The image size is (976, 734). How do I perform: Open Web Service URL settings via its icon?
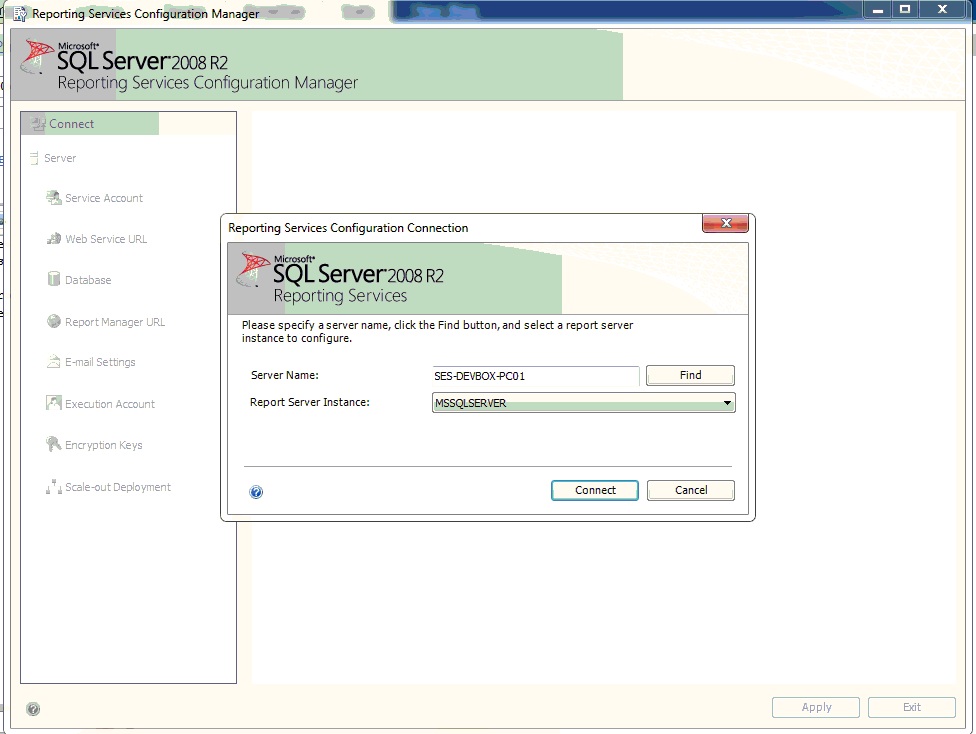tap(51, 238)
